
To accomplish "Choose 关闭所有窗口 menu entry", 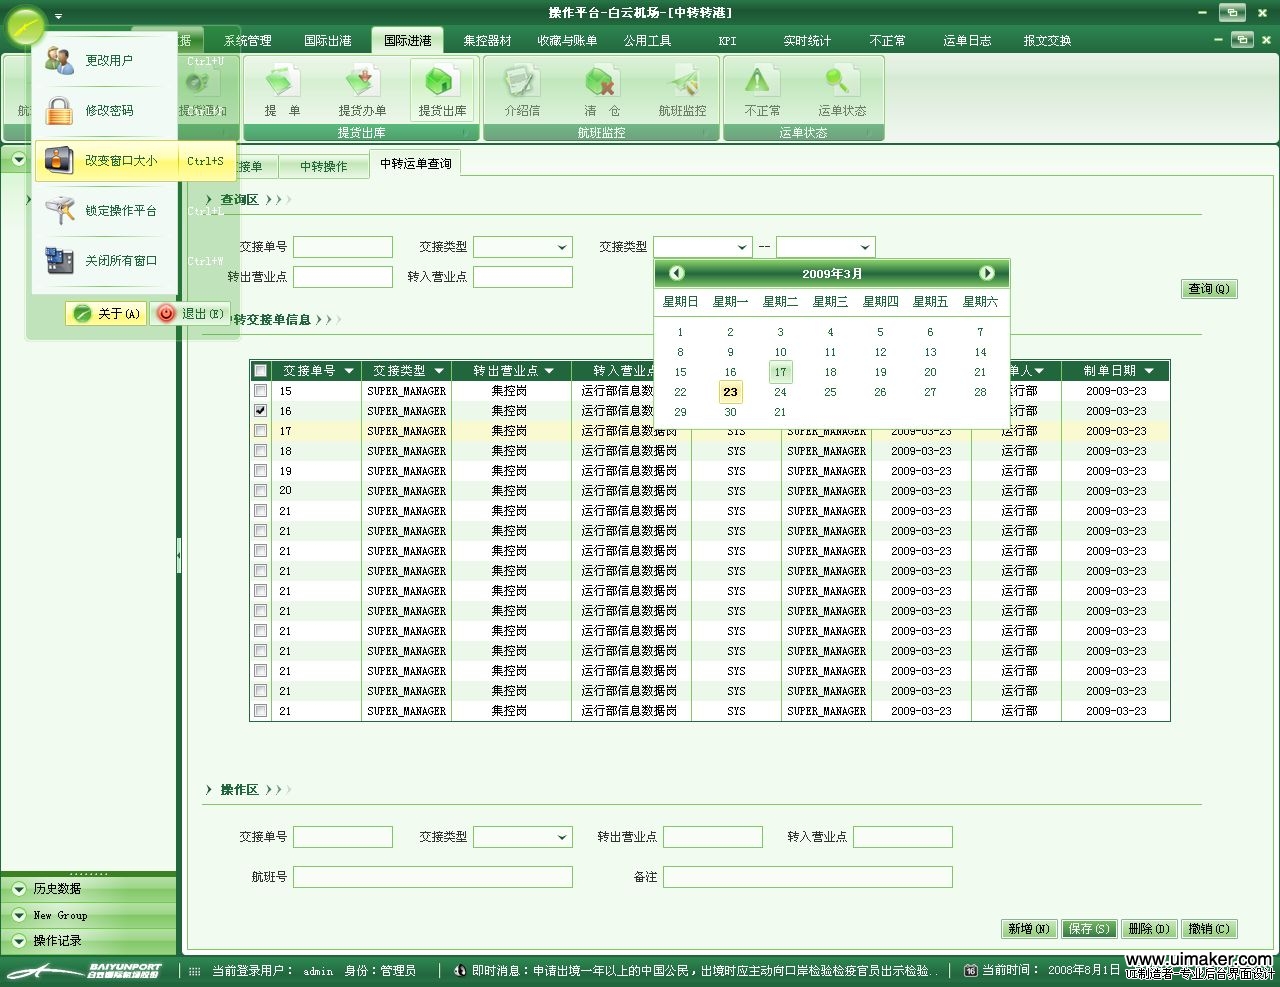I will [106, 261].
